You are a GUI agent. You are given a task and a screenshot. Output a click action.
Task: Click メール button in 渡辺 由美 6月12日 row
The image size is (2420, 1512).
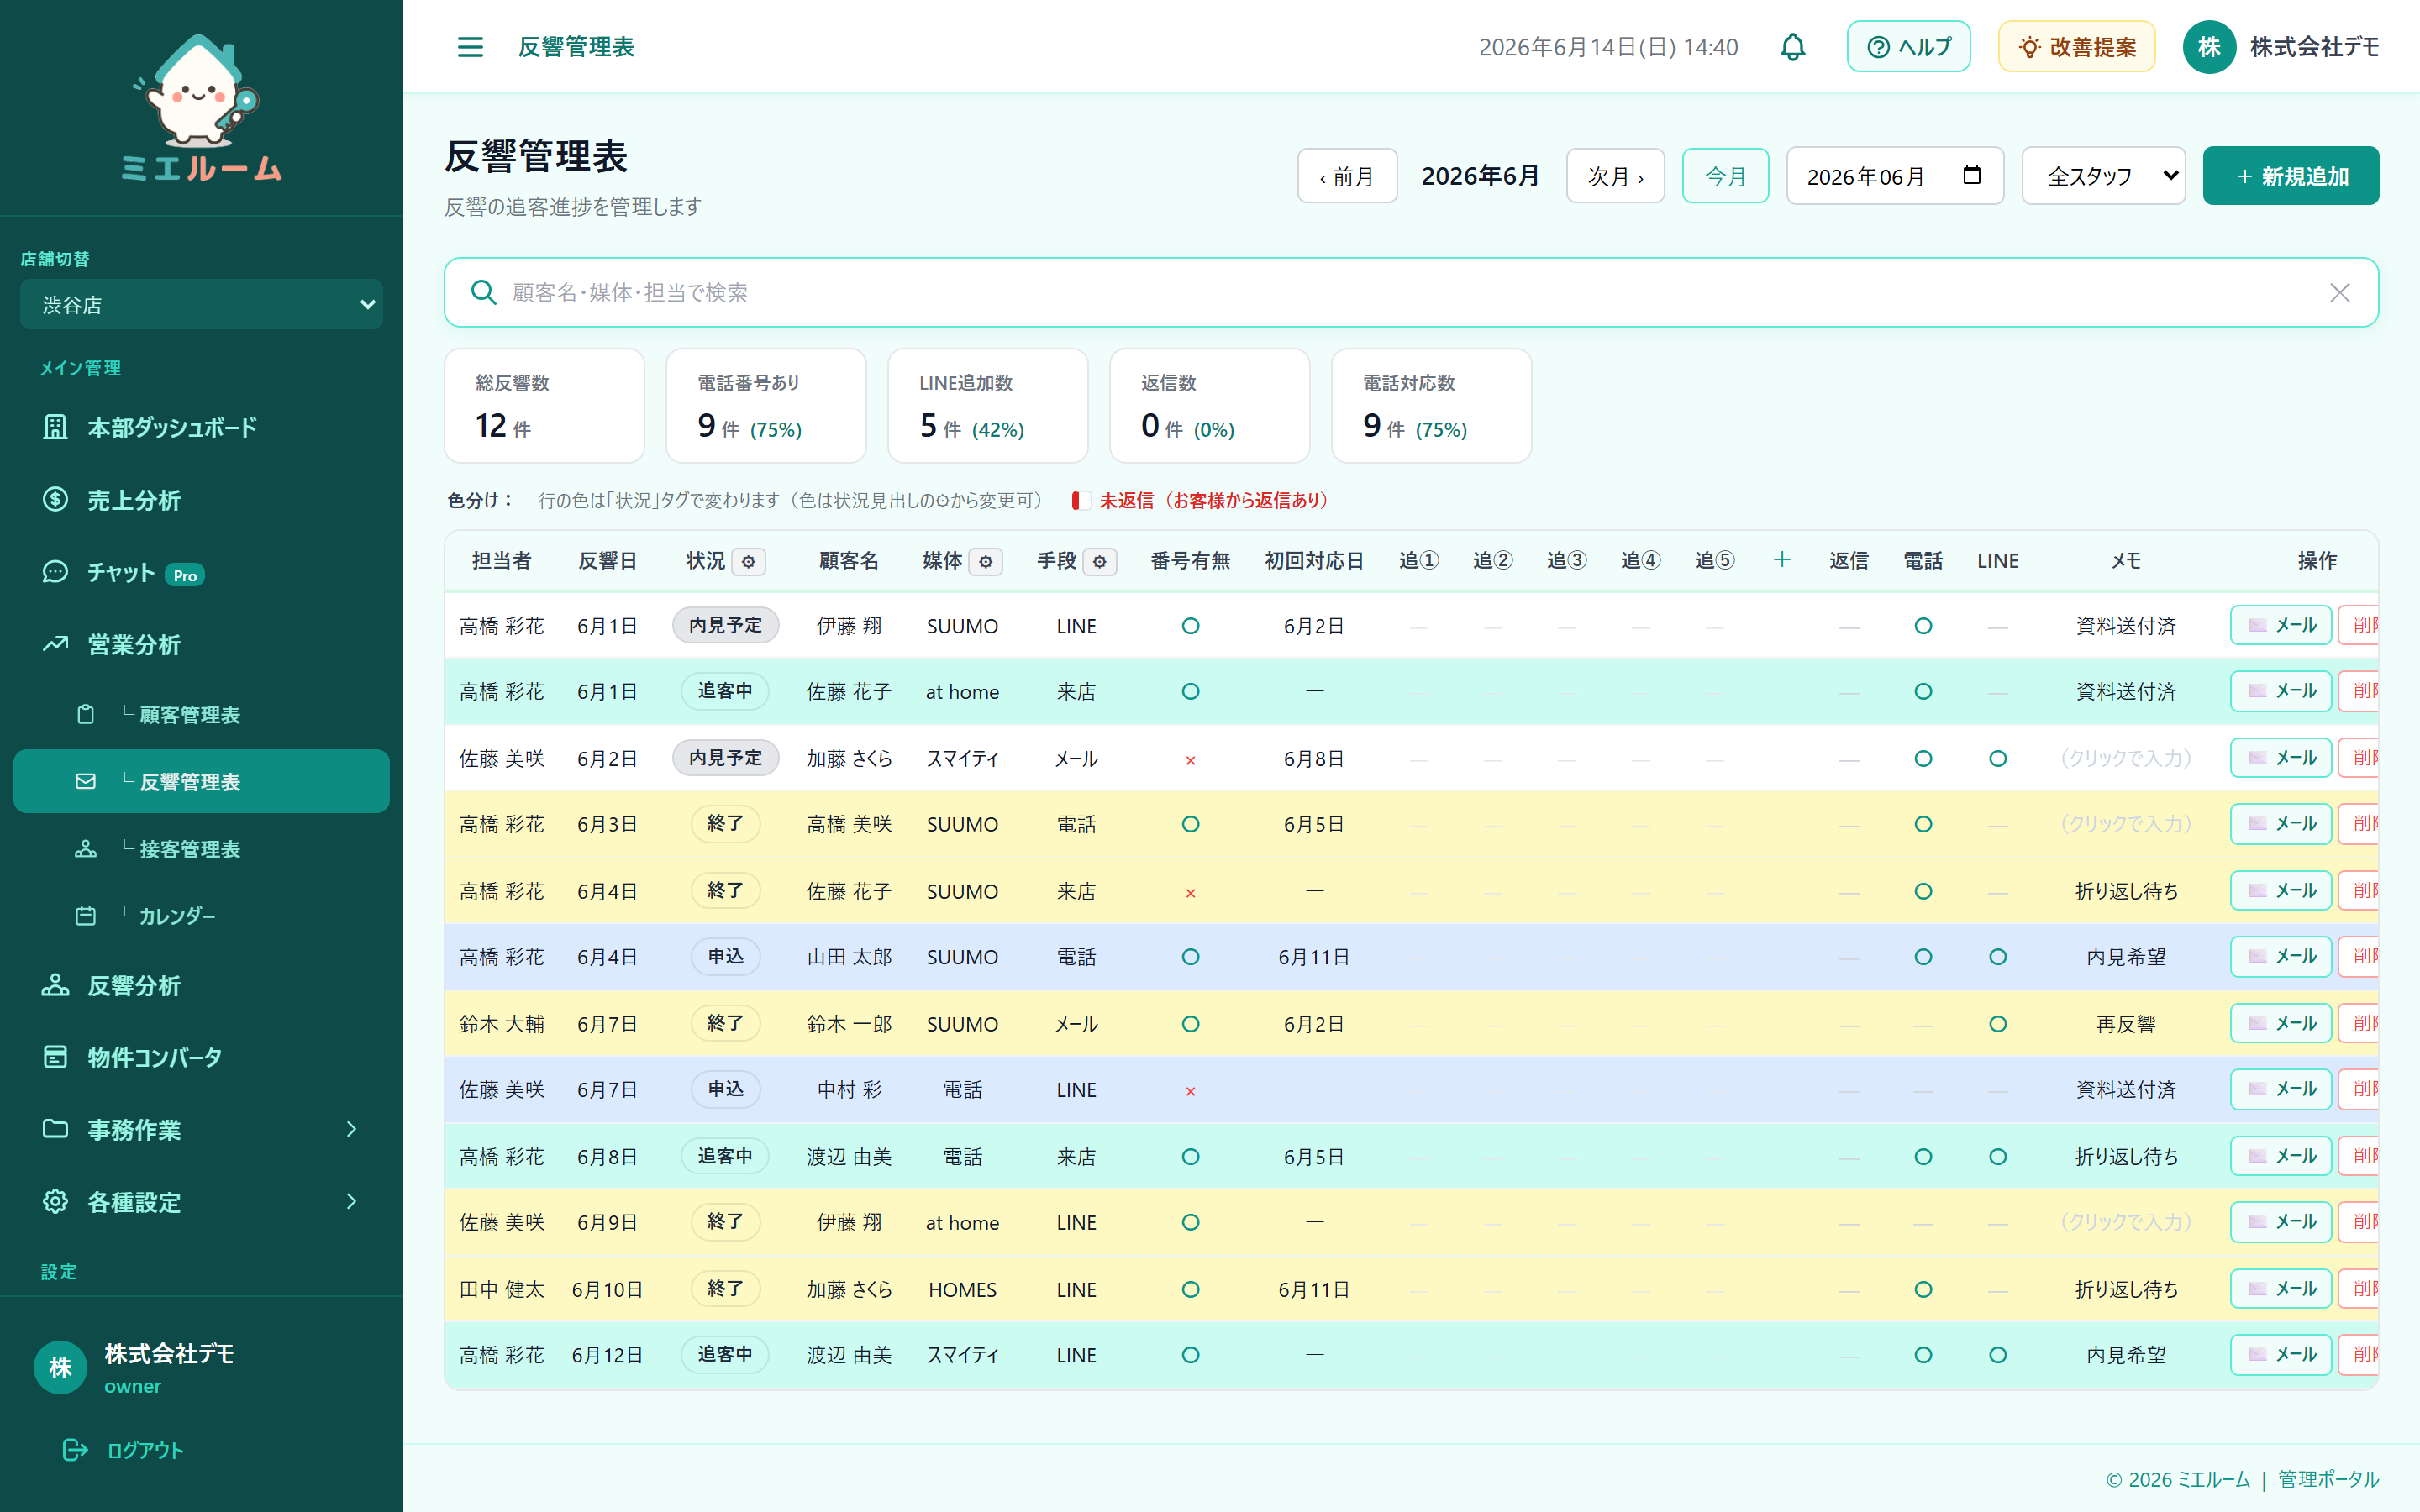[2281, 1354]
